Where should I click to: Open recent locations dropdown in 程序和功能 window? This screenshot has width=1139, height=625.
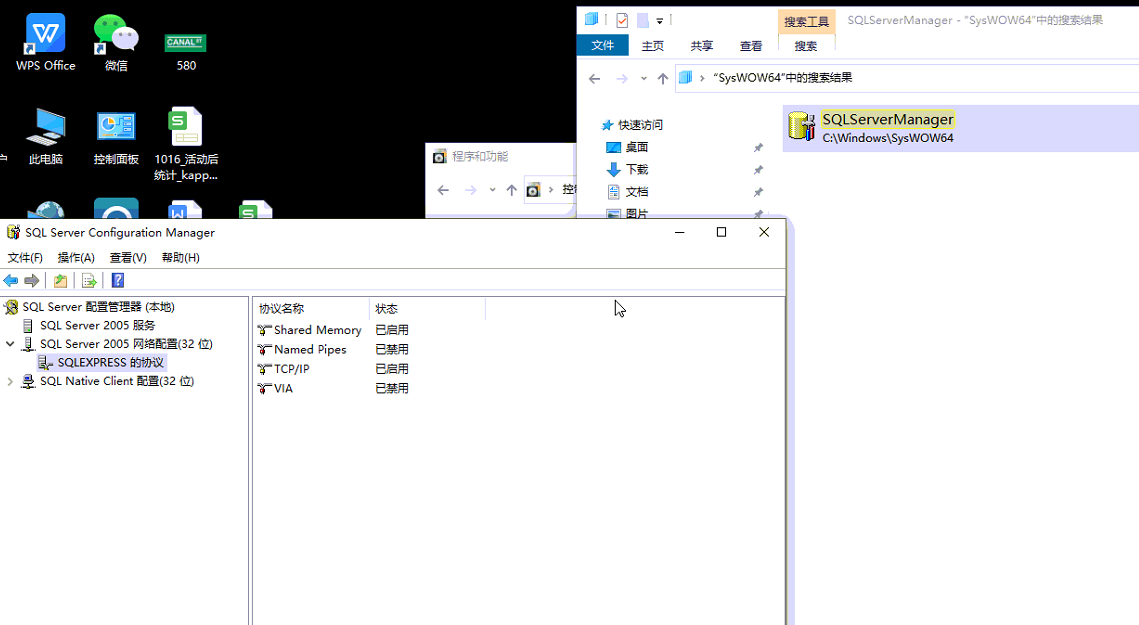[x=493, y=190]
